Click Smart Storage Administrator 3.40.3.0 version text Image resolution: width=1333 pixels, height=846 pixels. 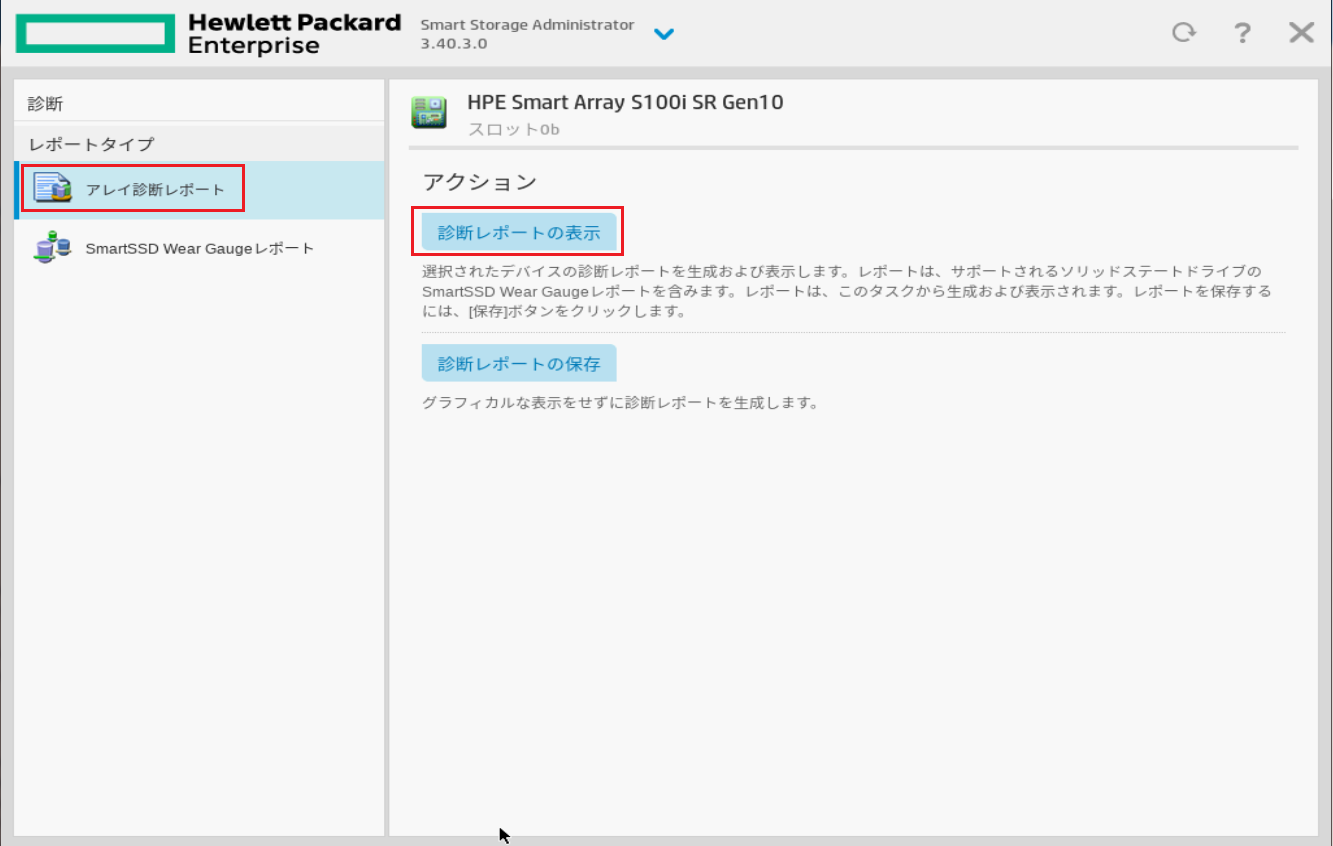(527, 35)
